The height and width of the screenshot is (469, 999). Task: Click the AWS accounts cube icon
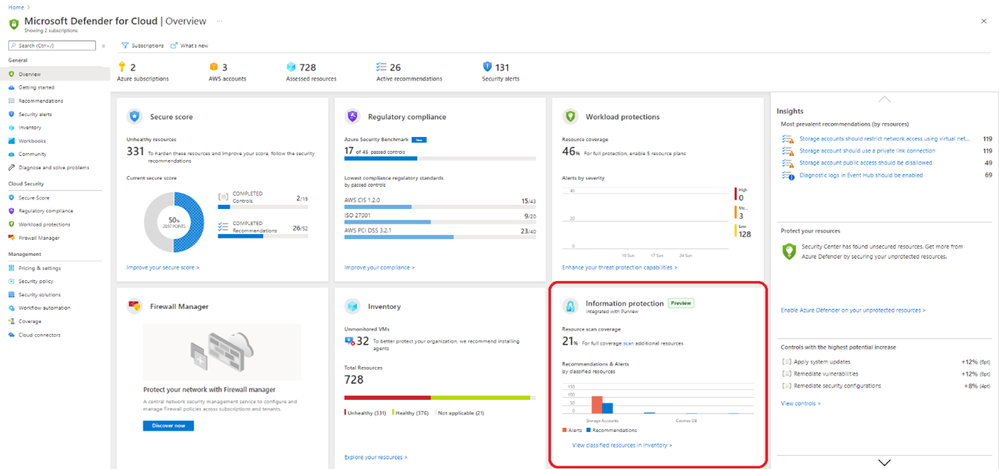214,67
